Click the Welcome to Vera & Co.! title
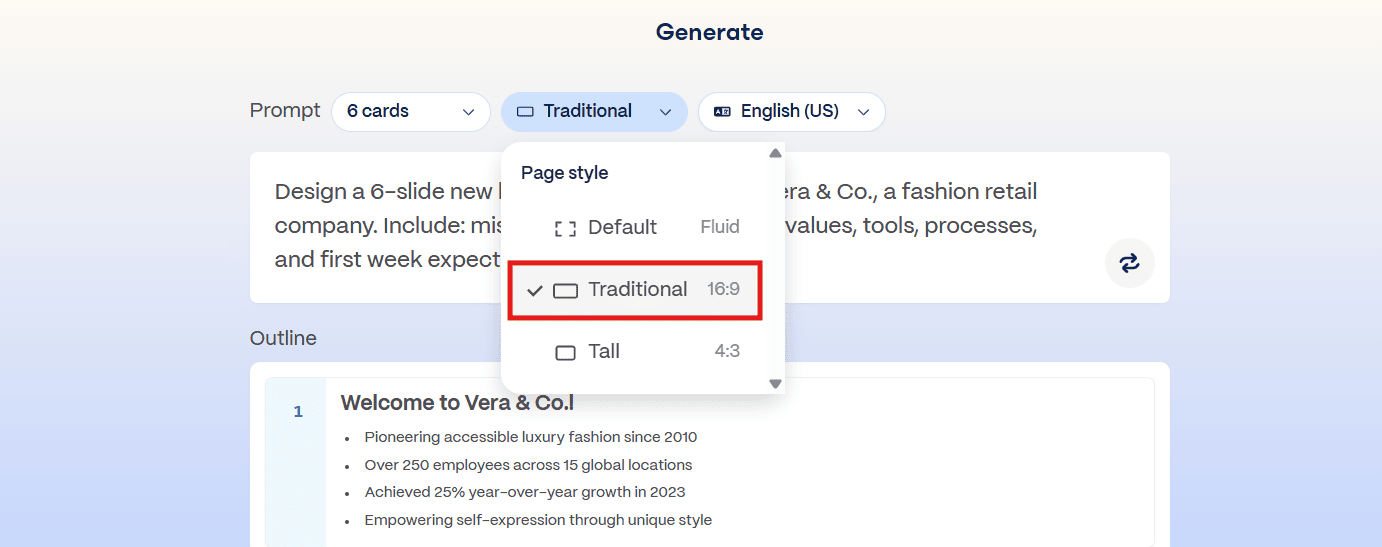Image resolution: width=1382 pixels, height=547 pixels. click(x=457, y=403)
